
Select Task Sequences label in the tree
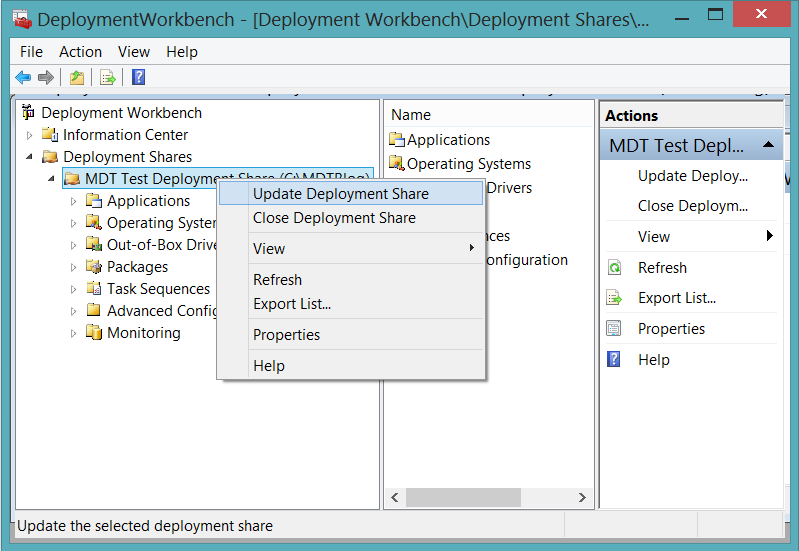tap(158, 289)
